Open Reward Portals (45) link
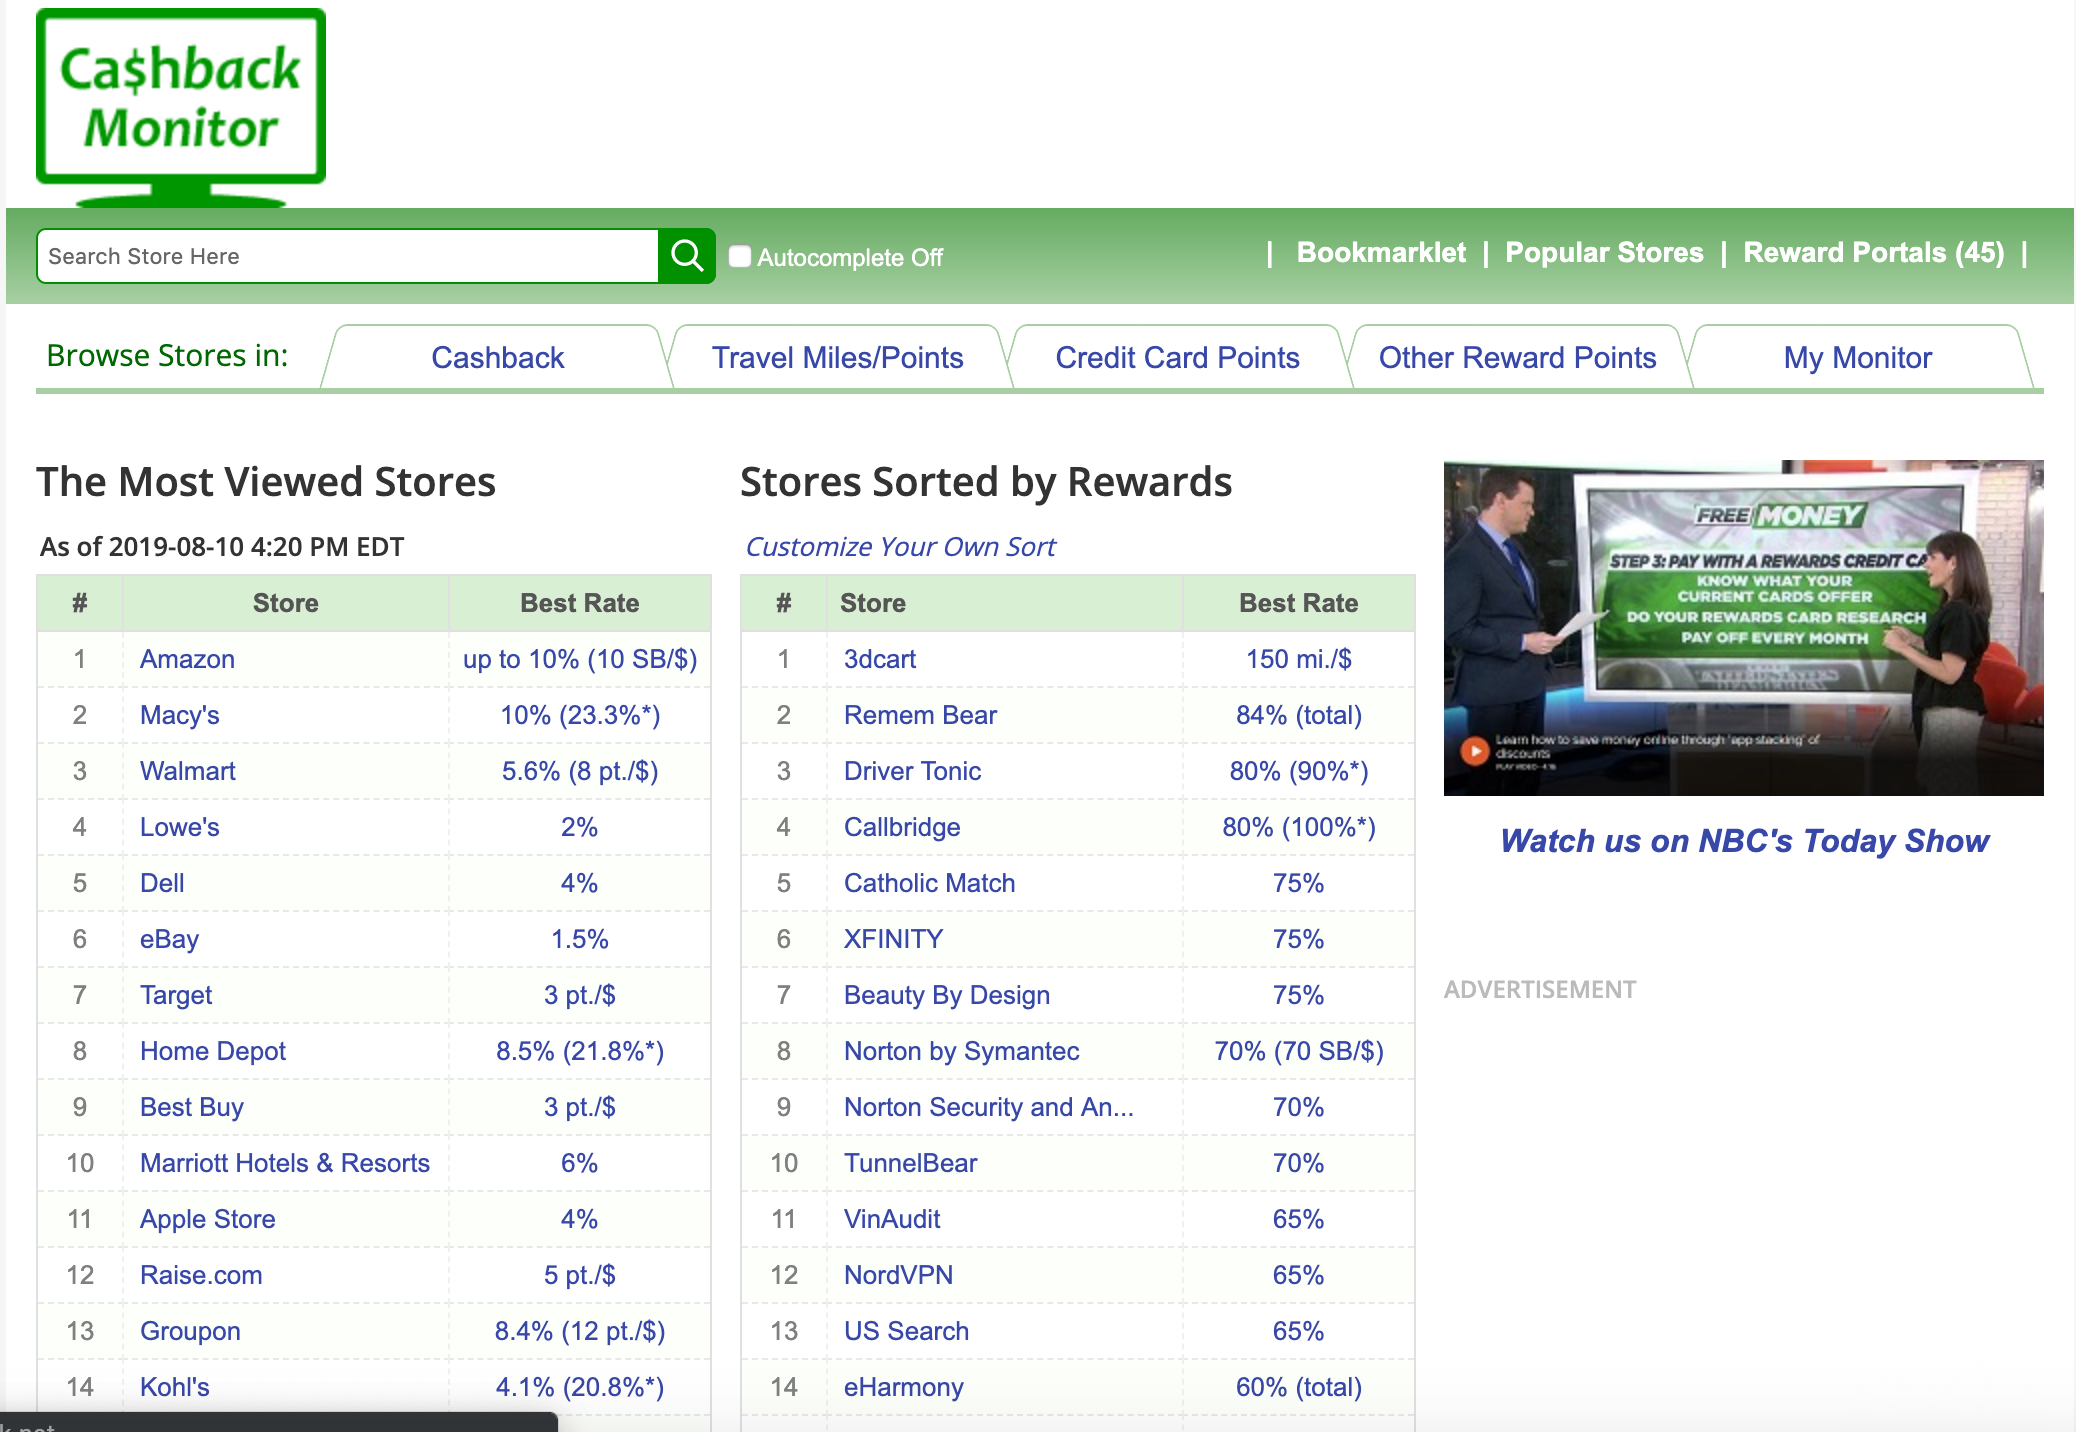 [x=1874, y=253]
